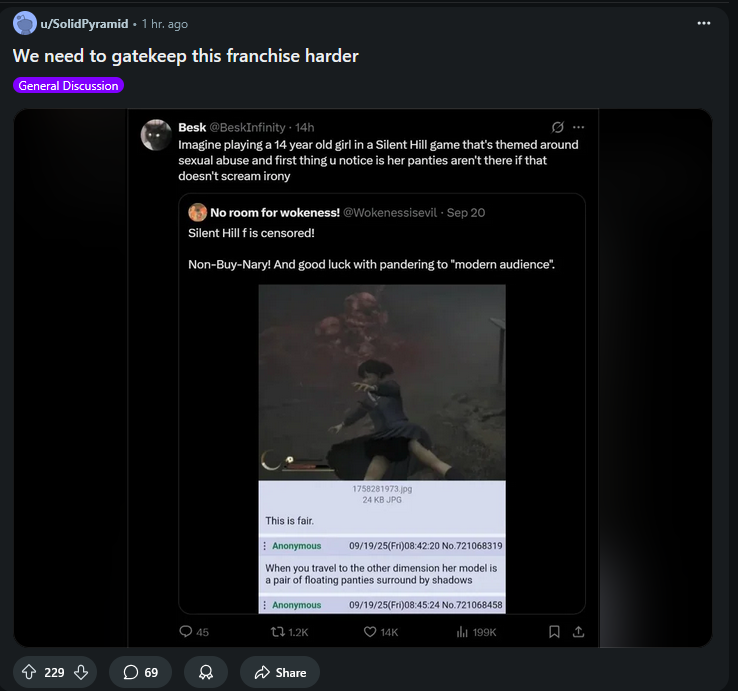Click the tweet reply icon showing 45
This screenshot has width=738, height=691.
click(x=186, y=631)
